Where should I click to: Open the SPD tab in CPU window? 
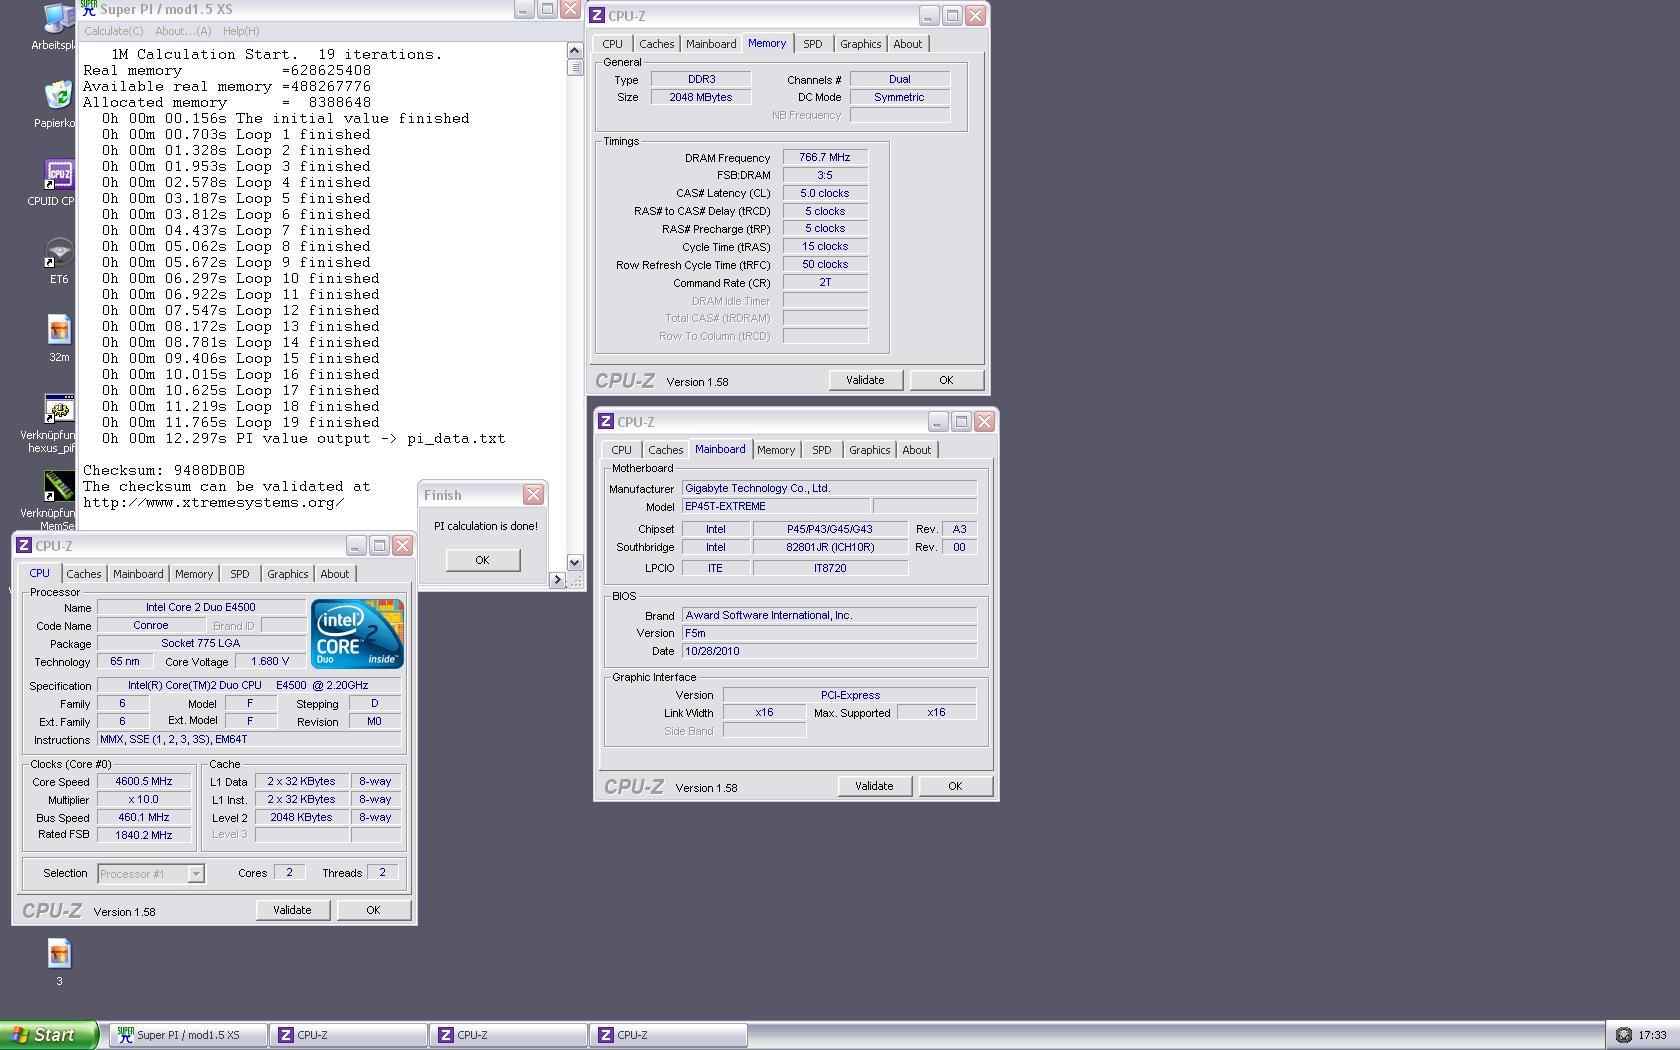[240, 574]
